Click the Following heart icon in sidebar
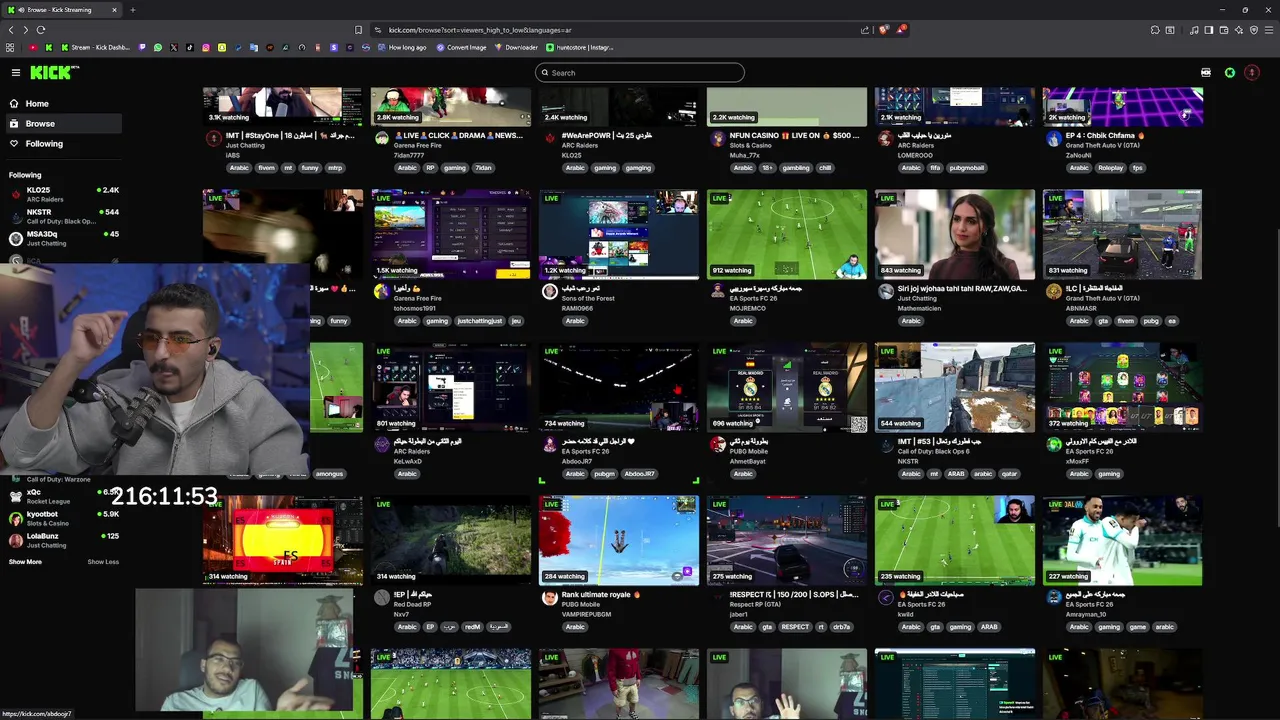1280x720 pixels. [14, 144]
